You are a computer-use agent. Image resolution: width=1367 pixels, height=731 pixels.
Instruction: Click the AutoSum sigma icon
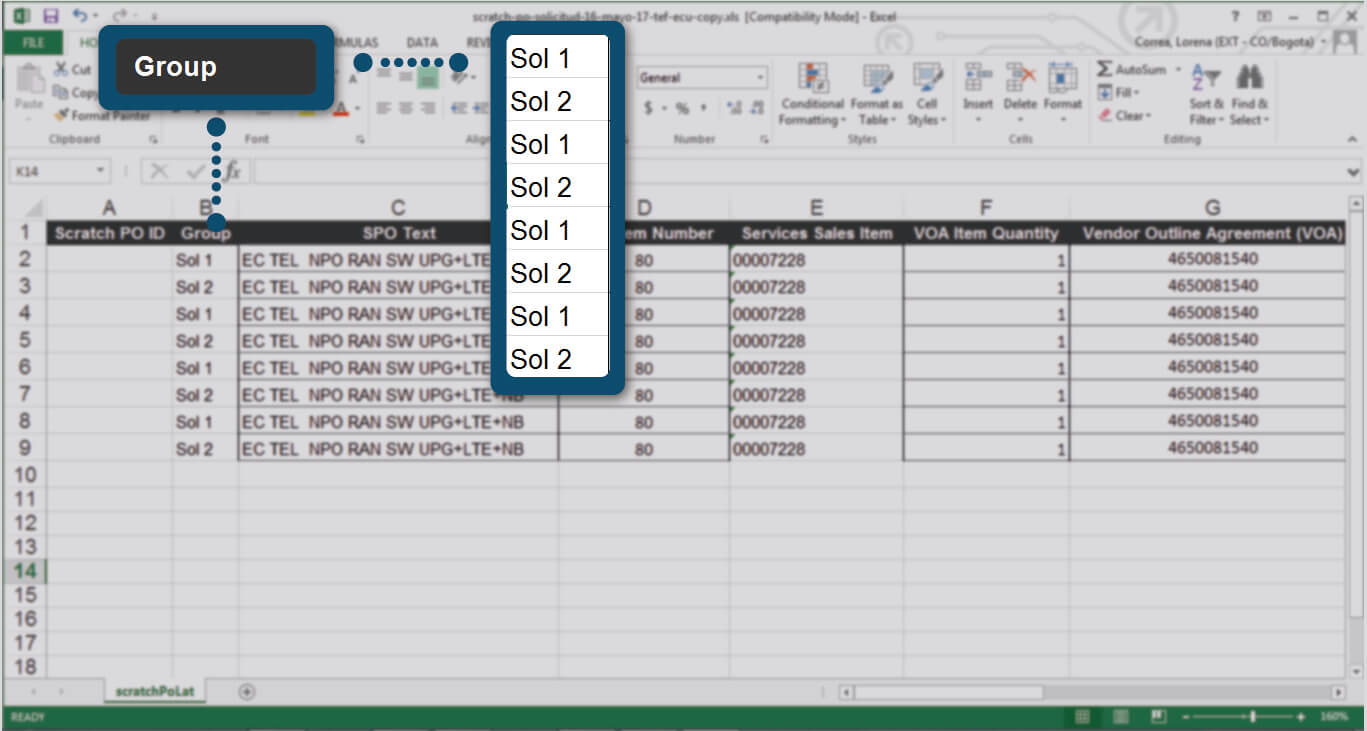pos(1105,69)
